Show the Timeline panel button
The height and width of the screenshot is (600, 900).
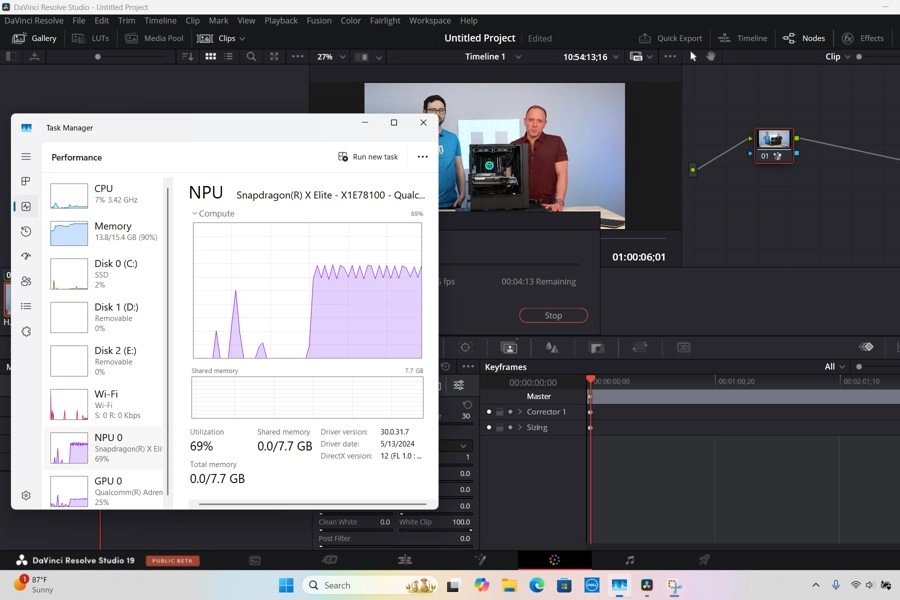point(743,38)
